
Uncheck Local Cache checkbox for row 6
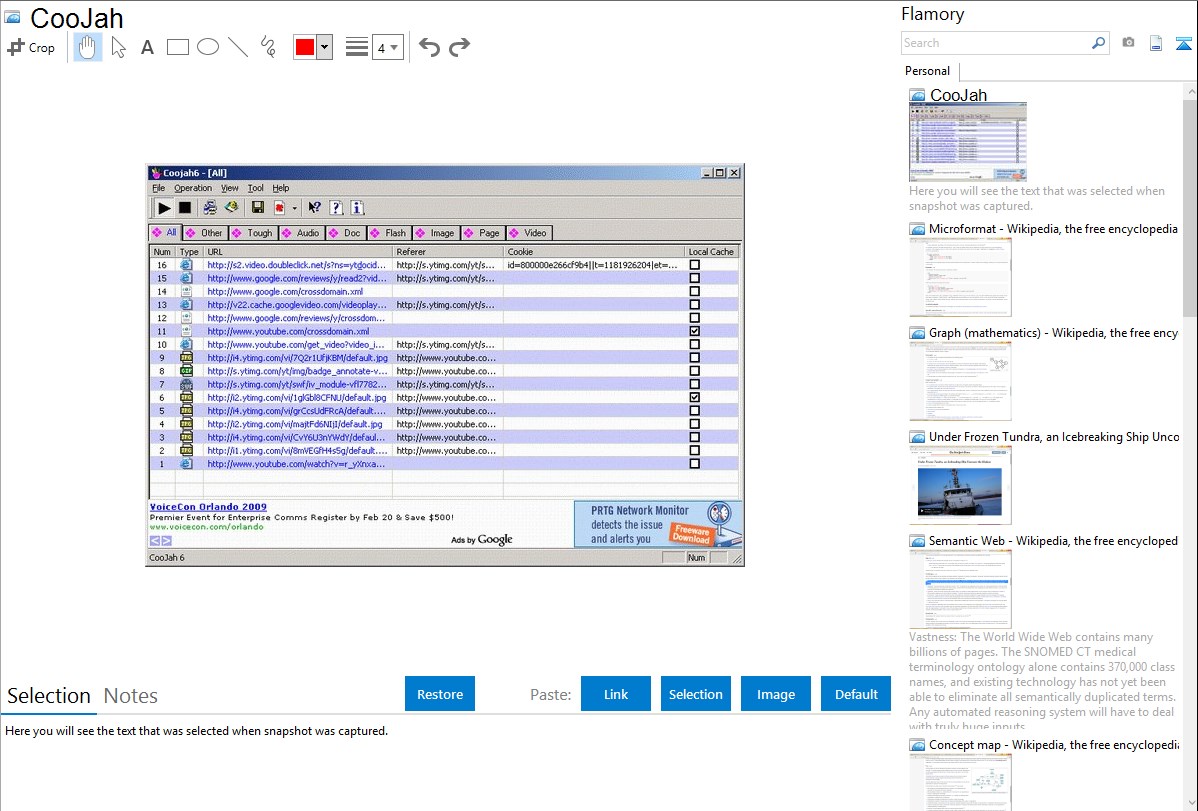point(695,397)
